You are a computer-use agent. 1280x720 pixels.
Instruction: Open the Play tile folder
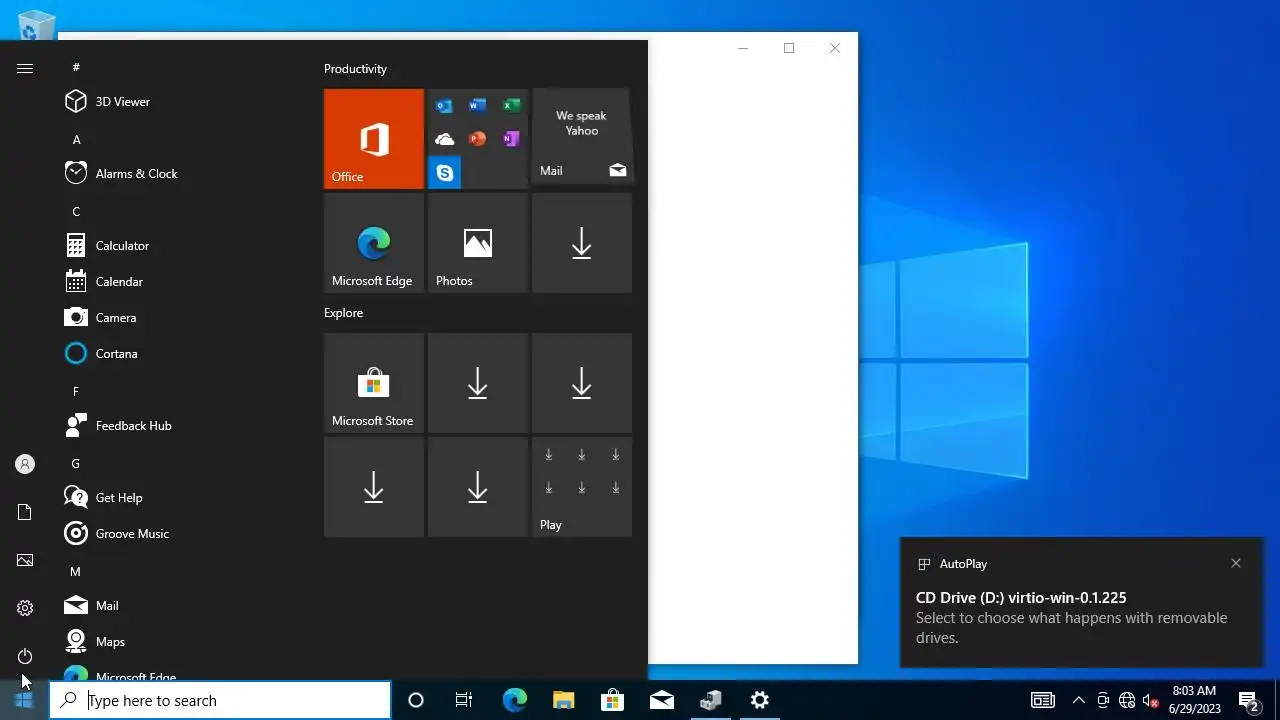582,487
